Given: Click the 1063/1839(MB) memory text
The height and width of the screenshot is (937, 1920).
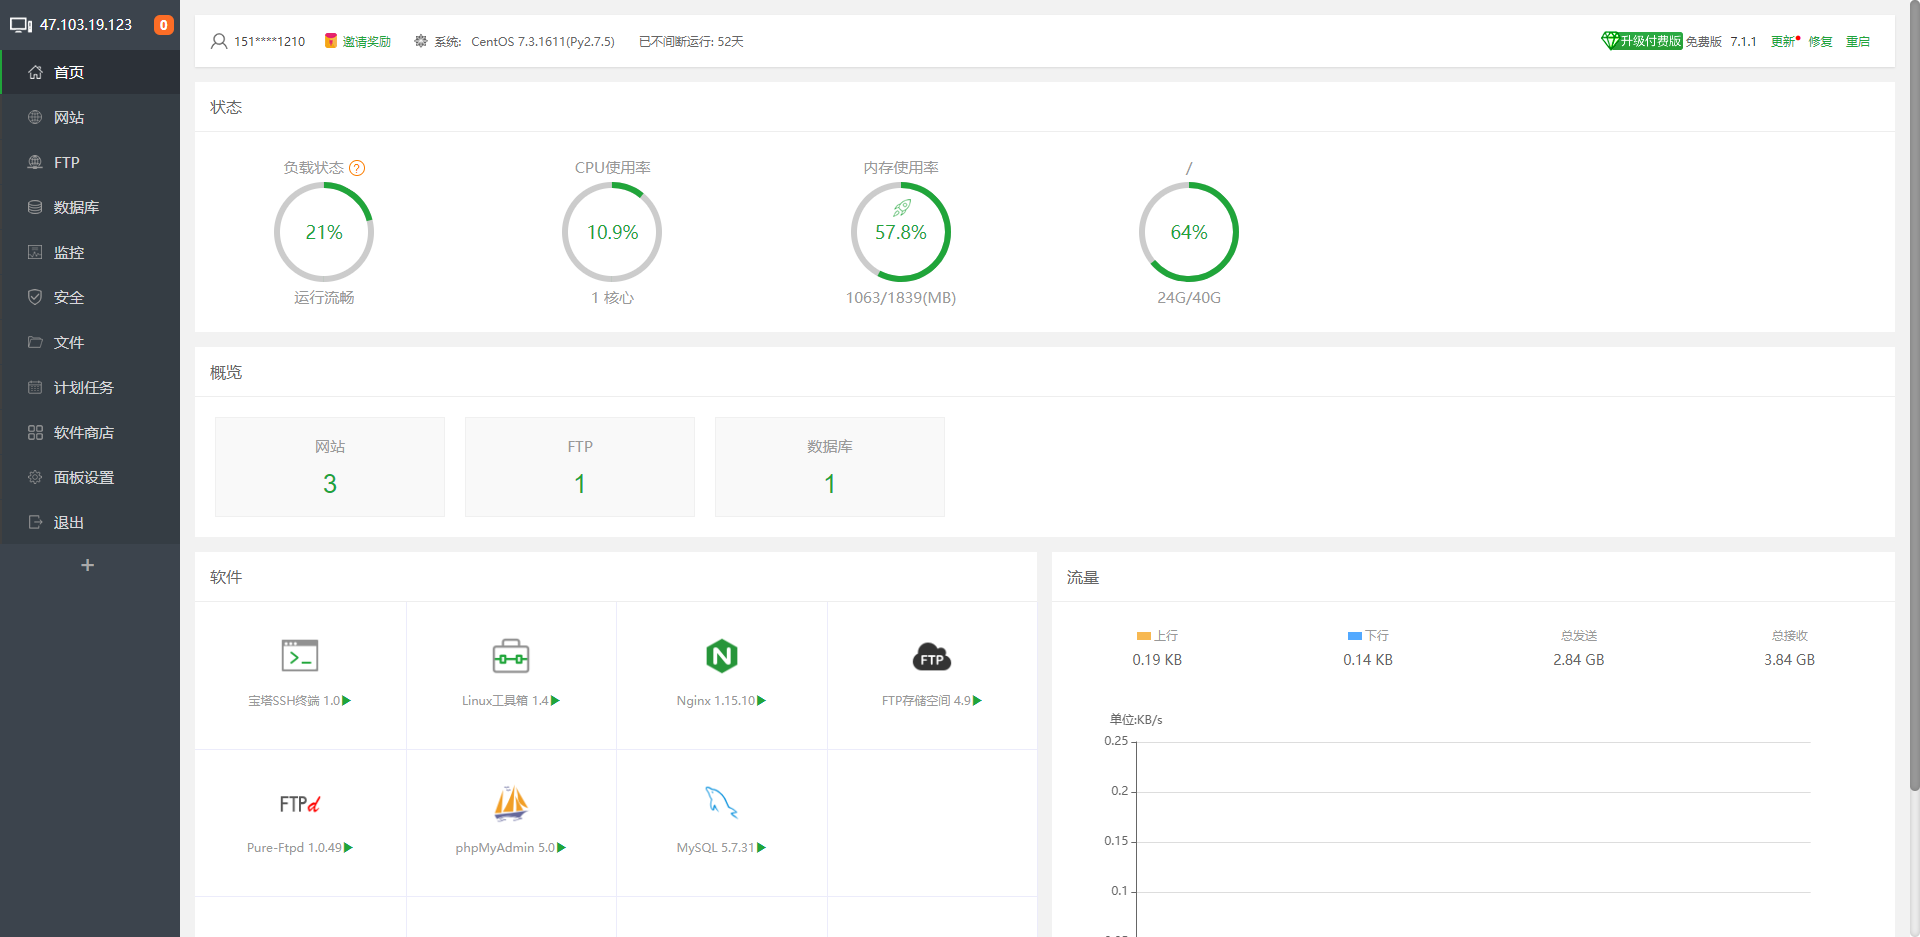Looking at the screenshot, I should tap(901, 298).
